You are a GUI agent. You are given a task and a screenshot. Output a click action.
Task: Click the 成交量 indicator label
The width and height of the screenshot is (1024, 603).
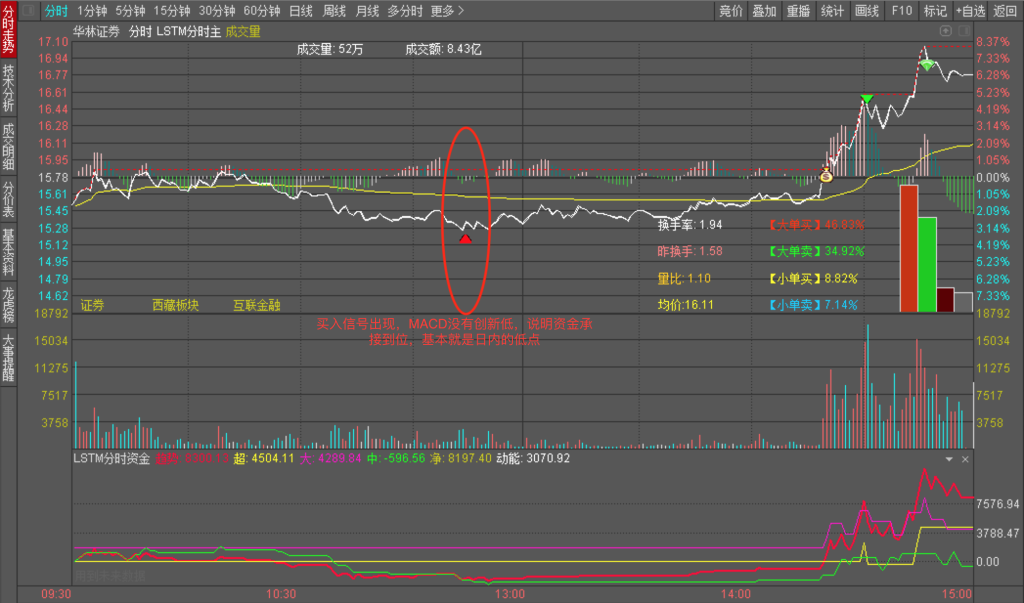pyautogui.click(x=243, y=31)
